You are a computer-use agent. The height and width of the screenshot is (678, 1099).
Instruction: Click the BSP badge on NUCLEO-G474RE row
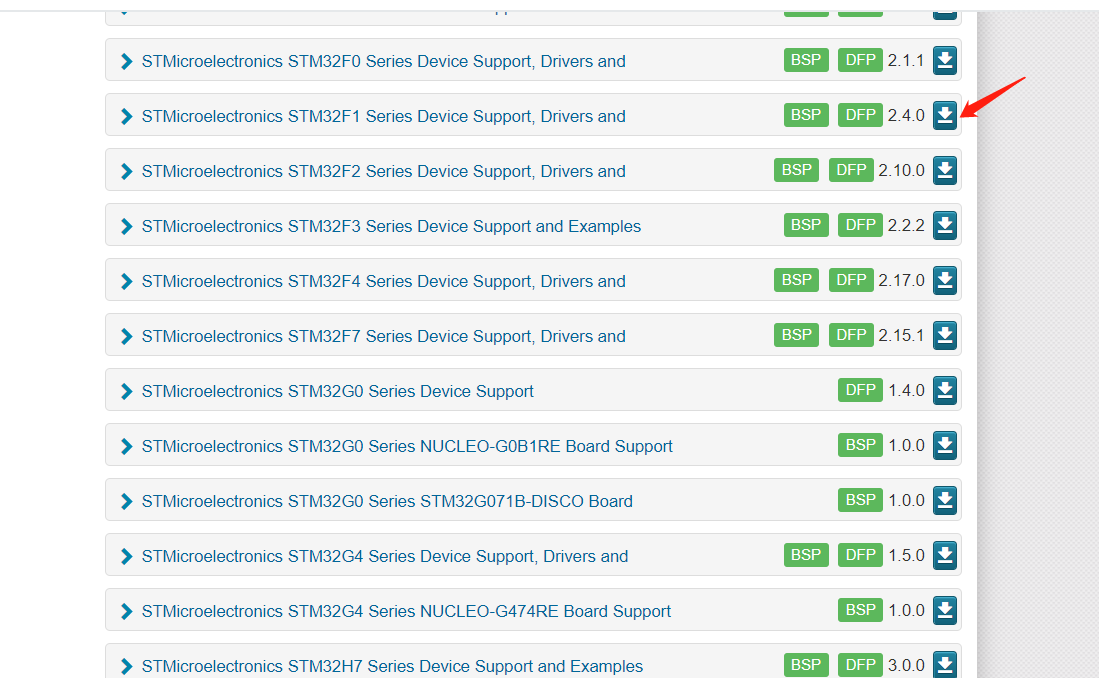[860, 610]
